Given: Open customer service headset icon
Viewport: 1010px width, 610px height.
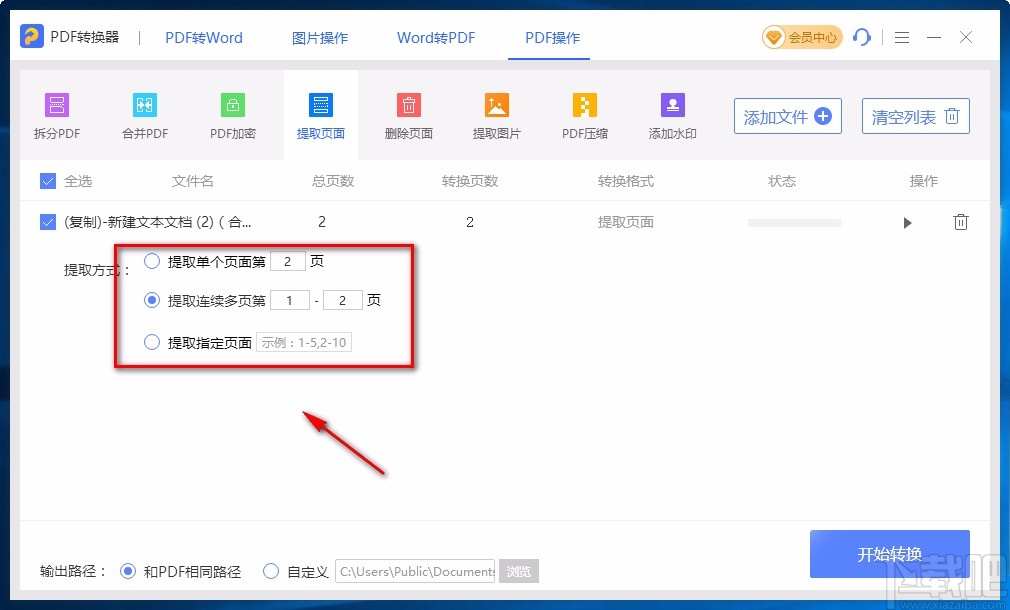Looking at the screenshot, I should click(861, 37).
